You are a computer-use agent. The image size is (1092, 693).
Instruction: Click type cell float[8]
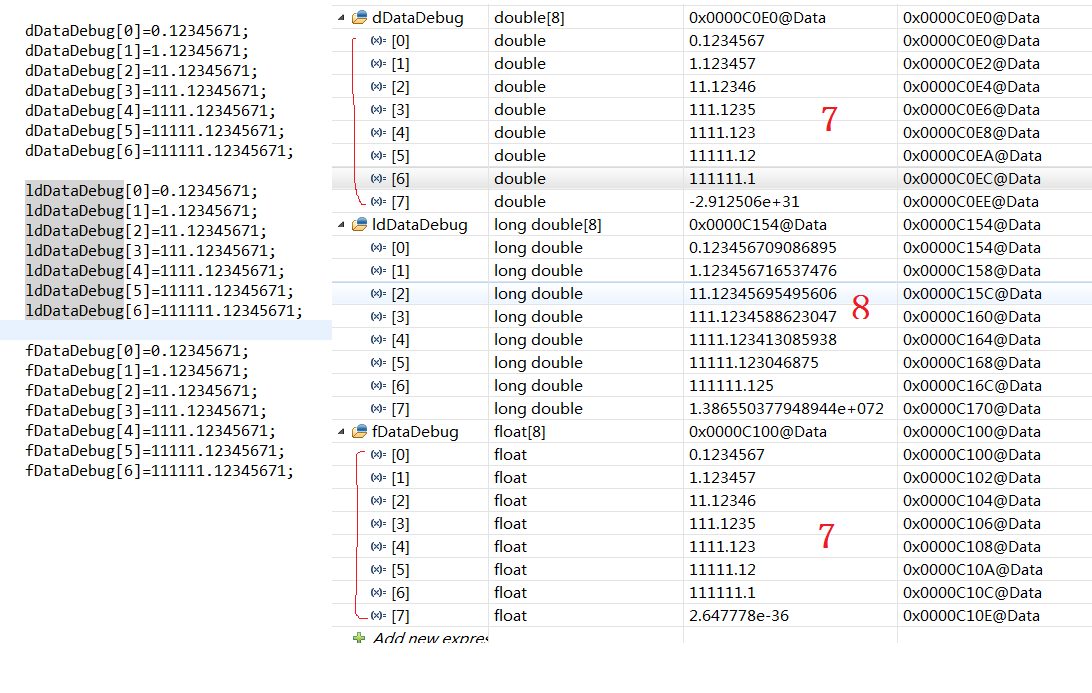tap(520, 431)
